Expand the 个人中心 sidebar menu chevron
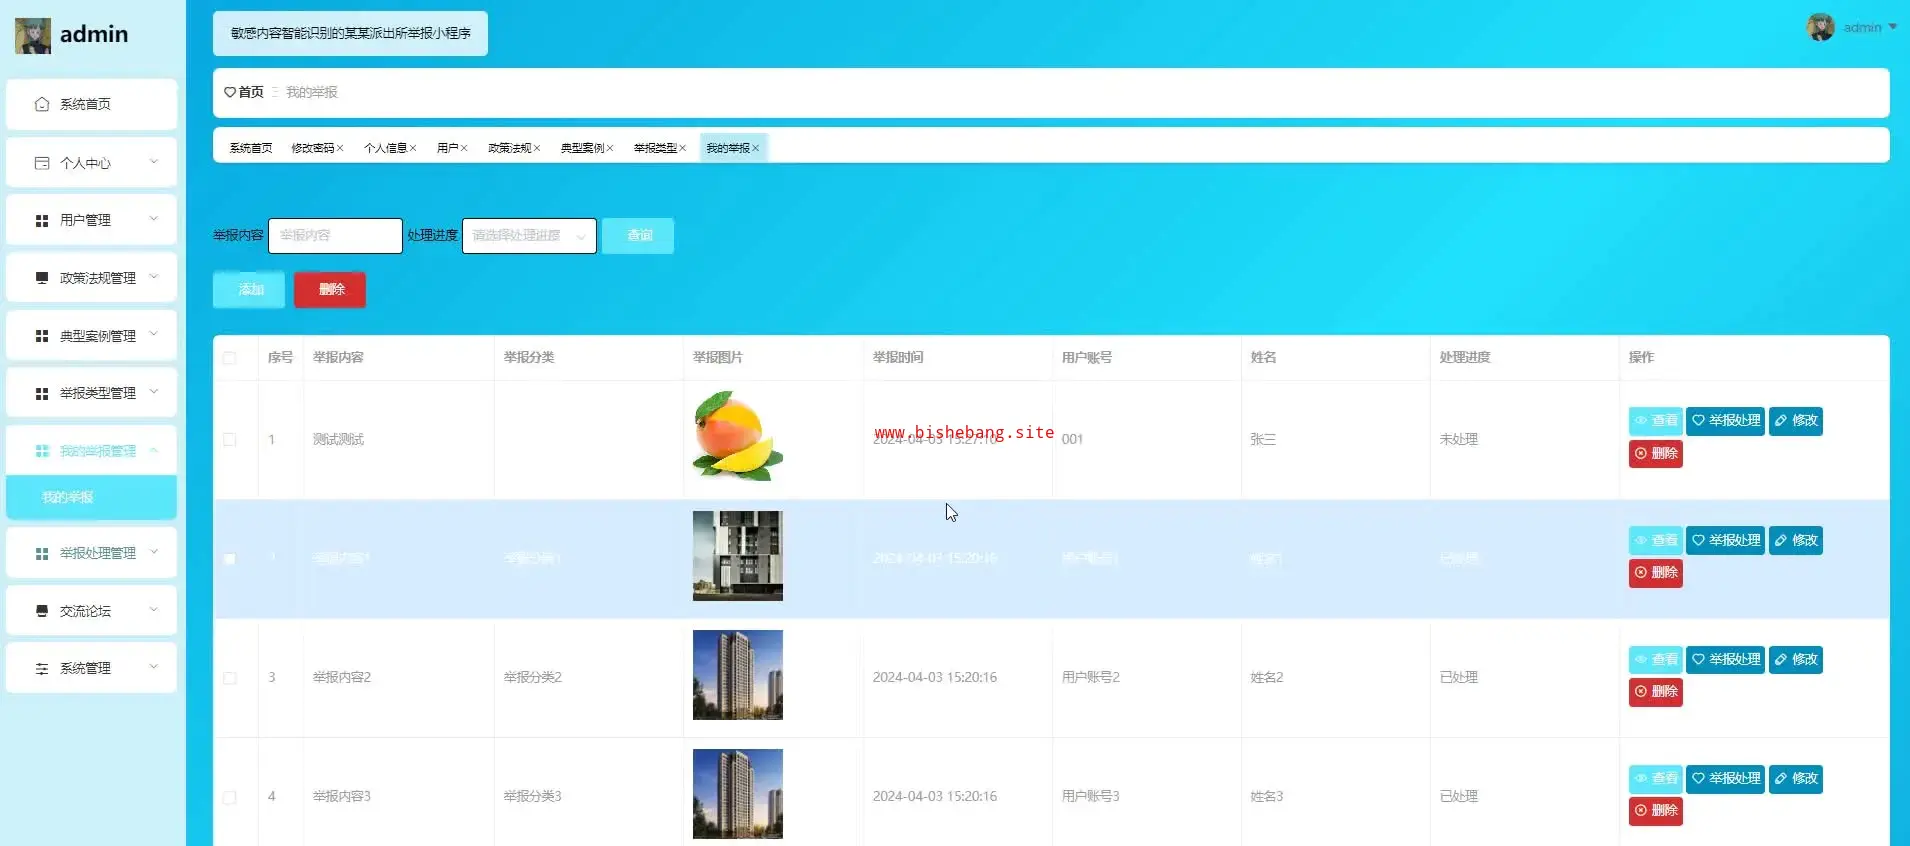1910x846 pixels. [x=154, y=161]
